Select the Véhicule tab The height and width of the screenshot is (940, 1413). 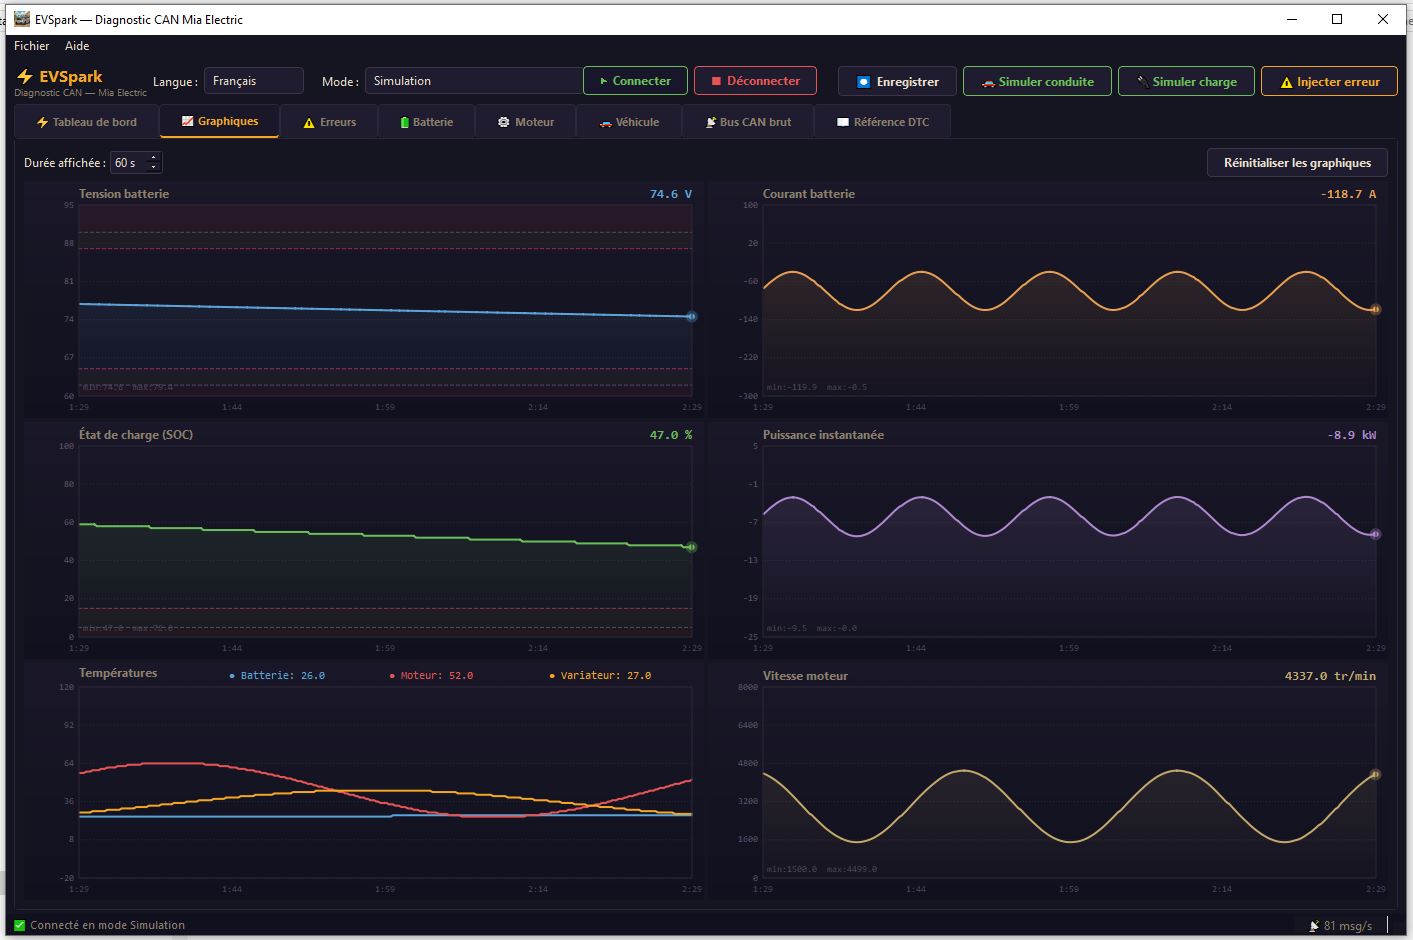[x=629, y=122]
